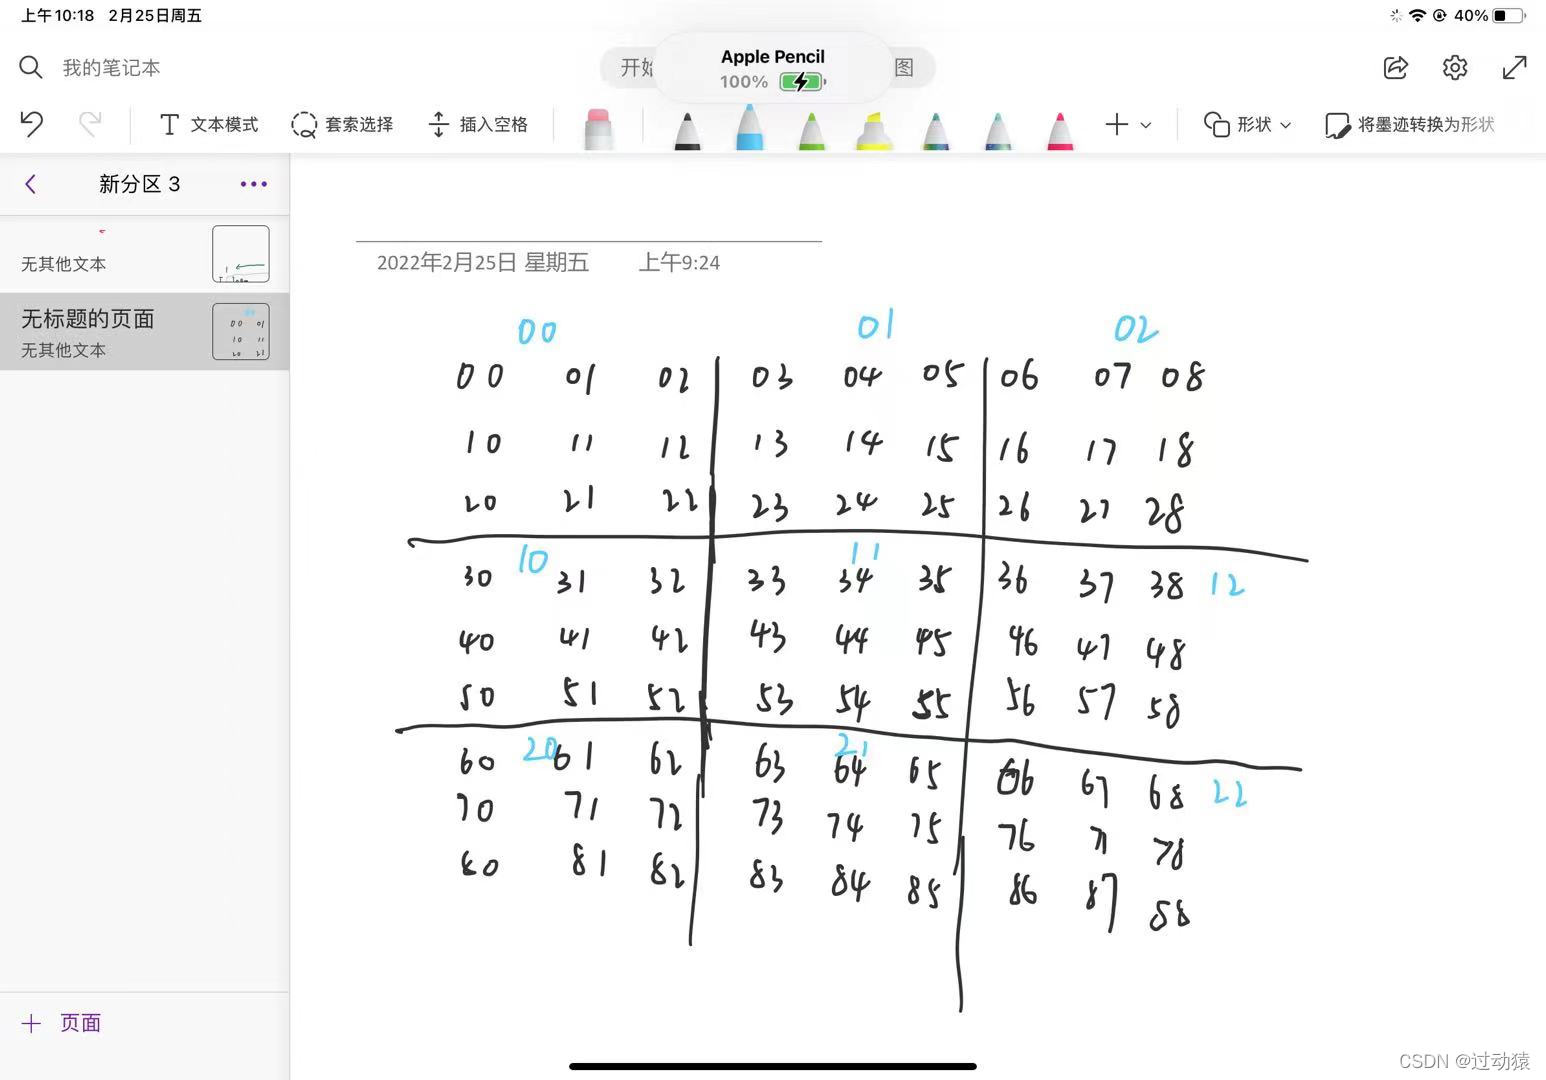Click 我的笔记本 search field
Screen dimensions: 1546x1080
(x=111, y=67)
